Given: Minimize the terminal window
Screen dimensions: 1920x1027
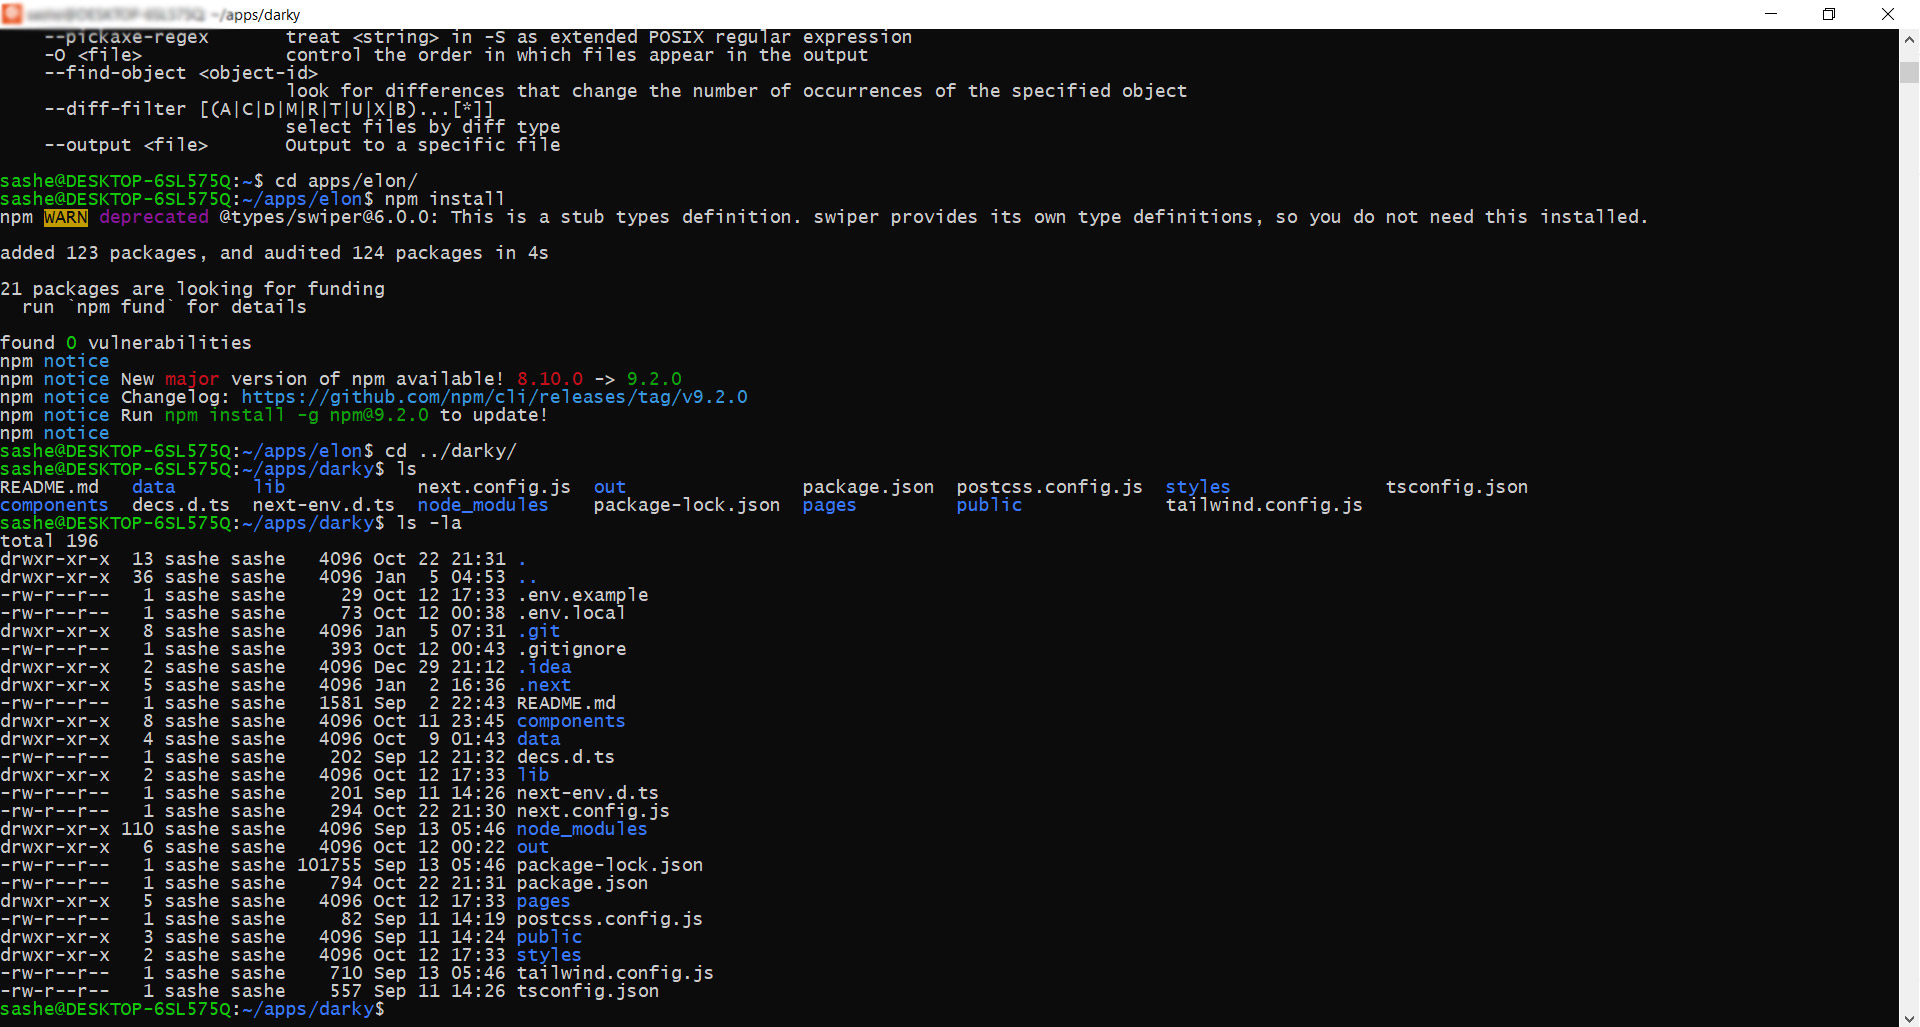Looking at the screenshot, I should pos(1771,14).
